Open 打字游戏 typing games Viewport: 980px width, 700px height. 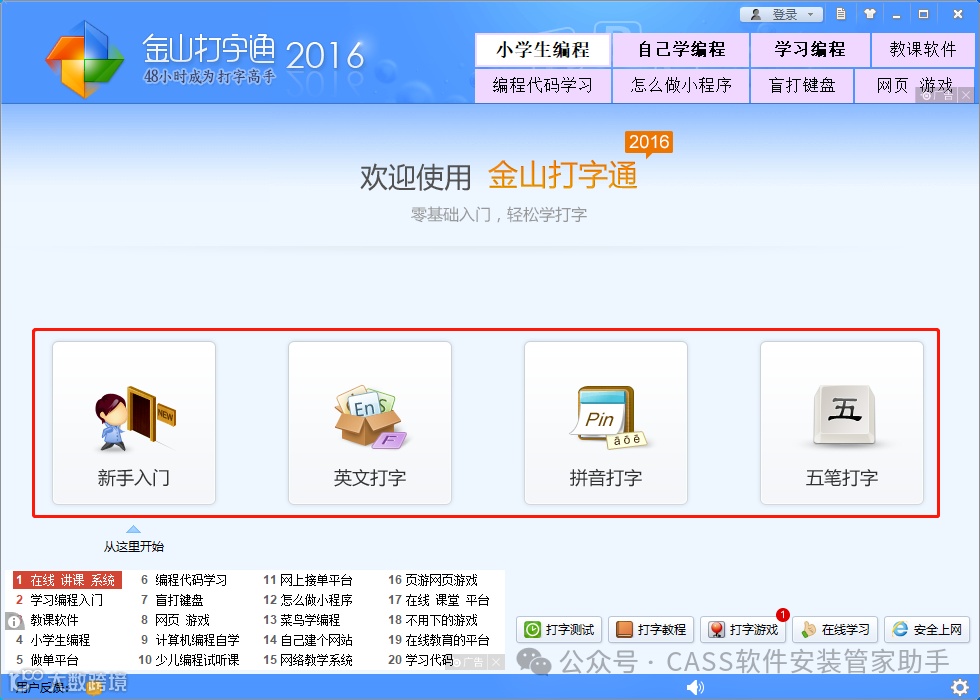743,629
